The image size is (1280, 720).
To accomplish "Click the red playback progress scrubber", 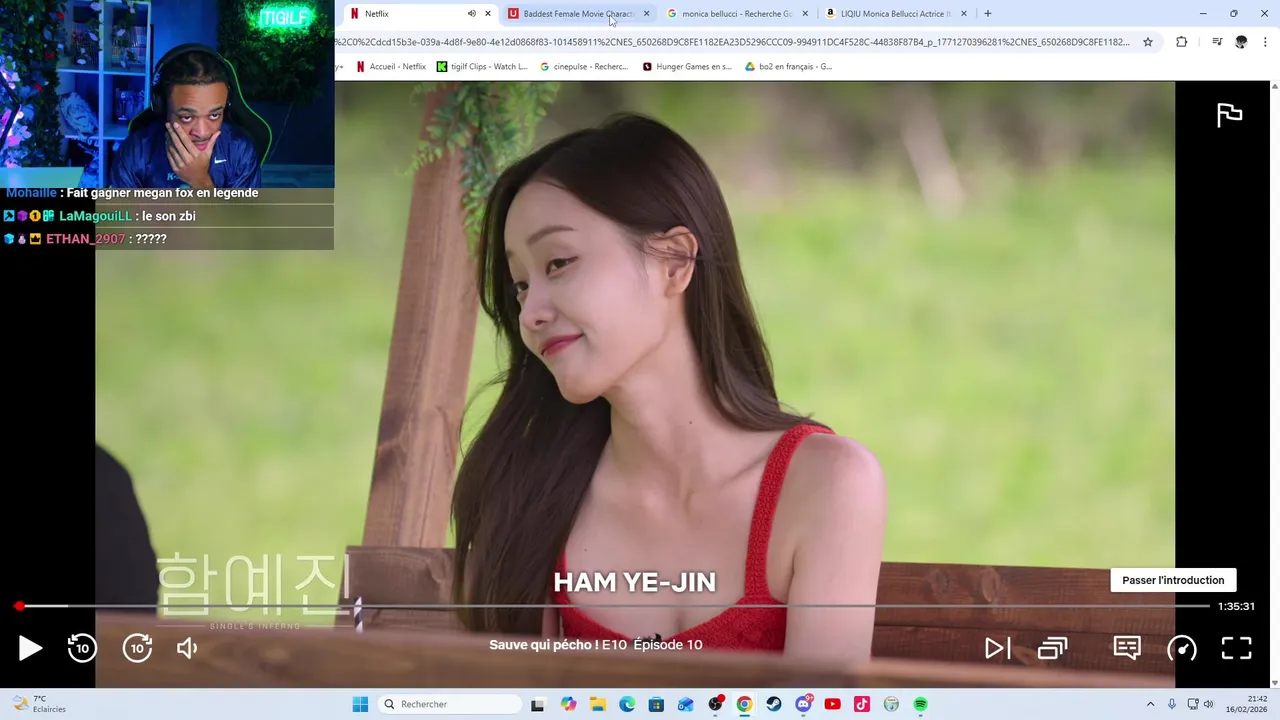I will (x=19, y=606).
